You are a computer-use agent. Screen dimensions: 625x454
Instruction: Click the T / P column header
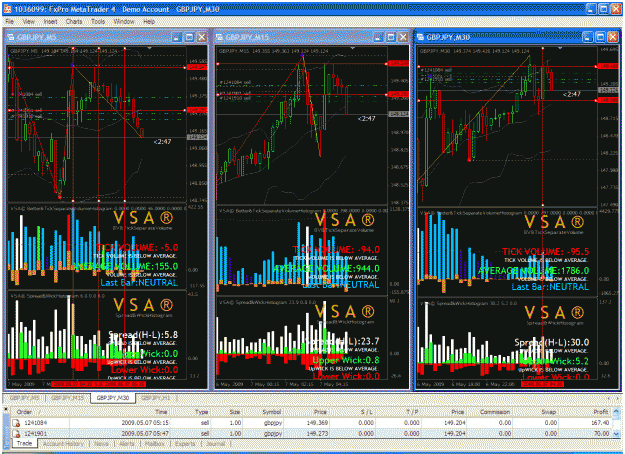click(x=398, y=412)
